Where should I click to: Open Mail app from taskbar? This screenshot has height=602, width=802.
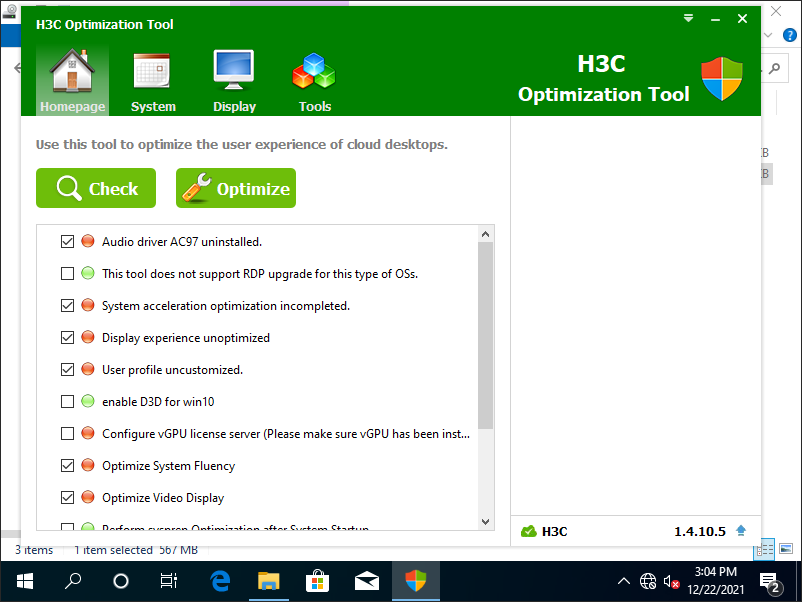coord(366,581)
